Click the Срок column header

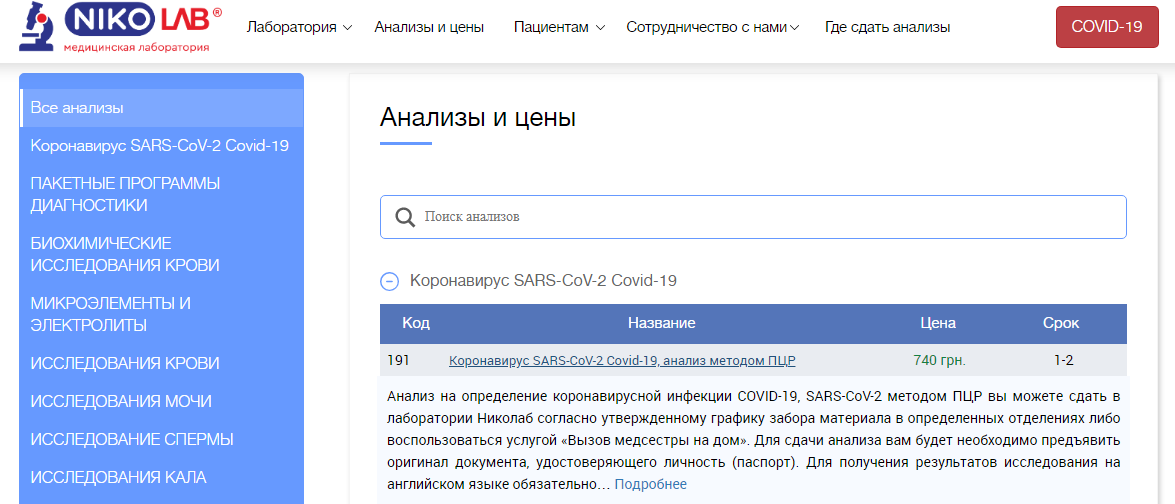pyautogui.click(x=1061, y=324)
